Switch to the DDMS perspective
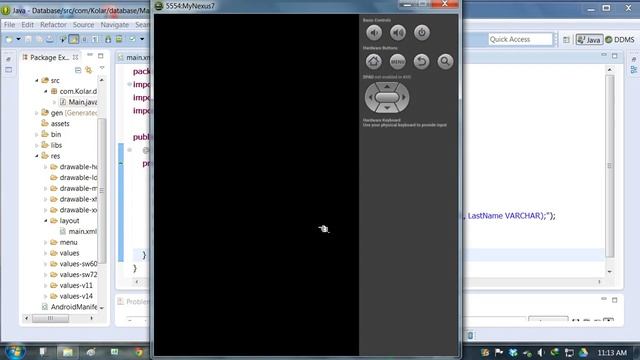The height and width of the screenshot is (360, 640). 620,40
